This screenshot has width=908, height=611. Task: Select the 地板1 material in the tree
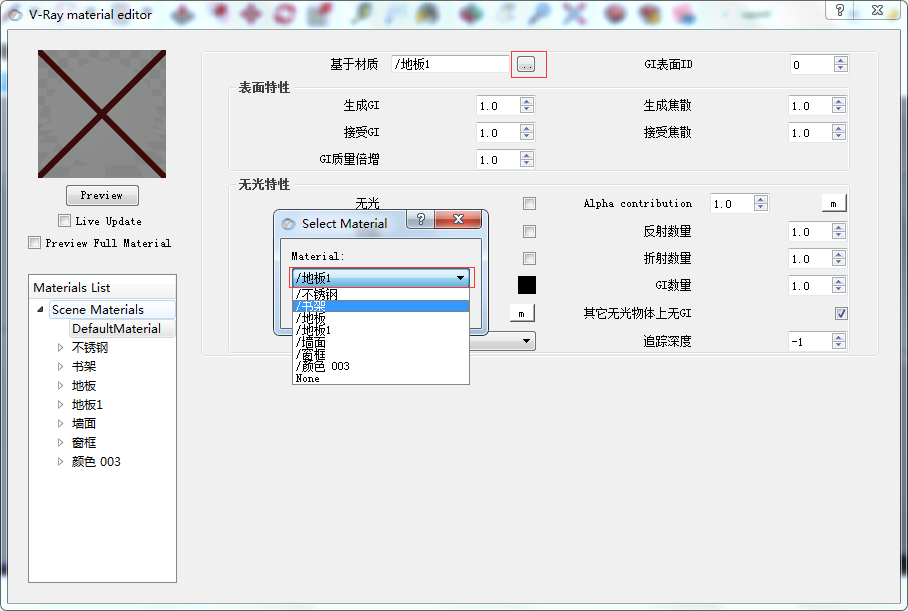click(87, 404)
